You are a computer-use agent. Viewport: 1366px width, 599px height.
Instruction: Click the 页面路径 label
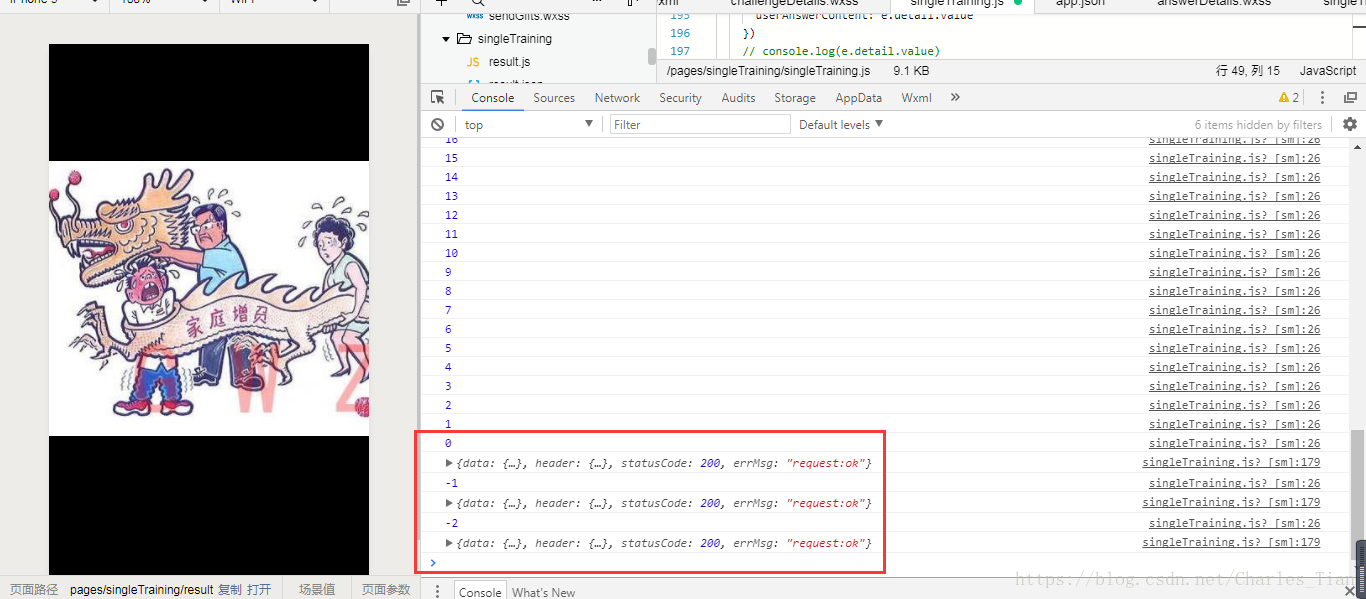34,590
